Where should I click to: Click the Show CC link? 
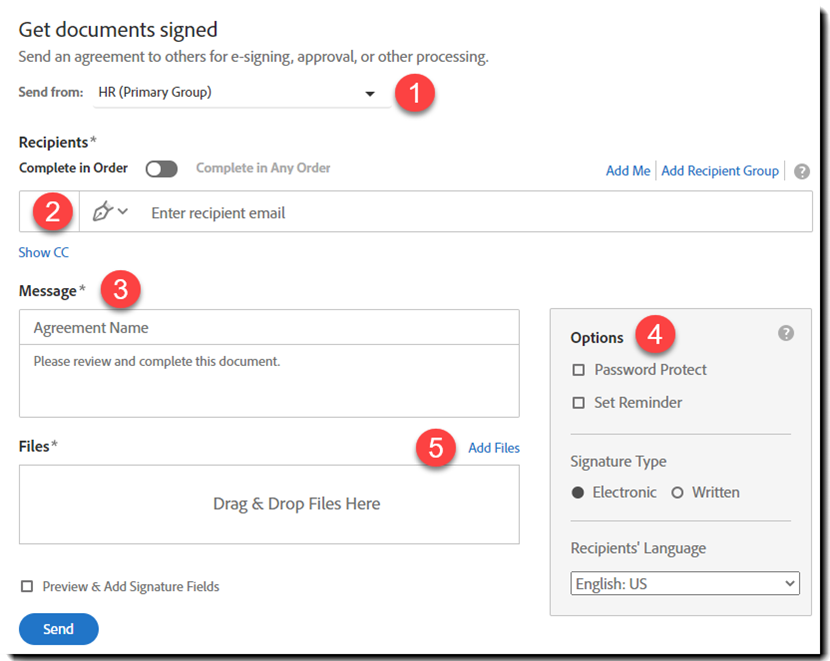click(x=44, y=253)
